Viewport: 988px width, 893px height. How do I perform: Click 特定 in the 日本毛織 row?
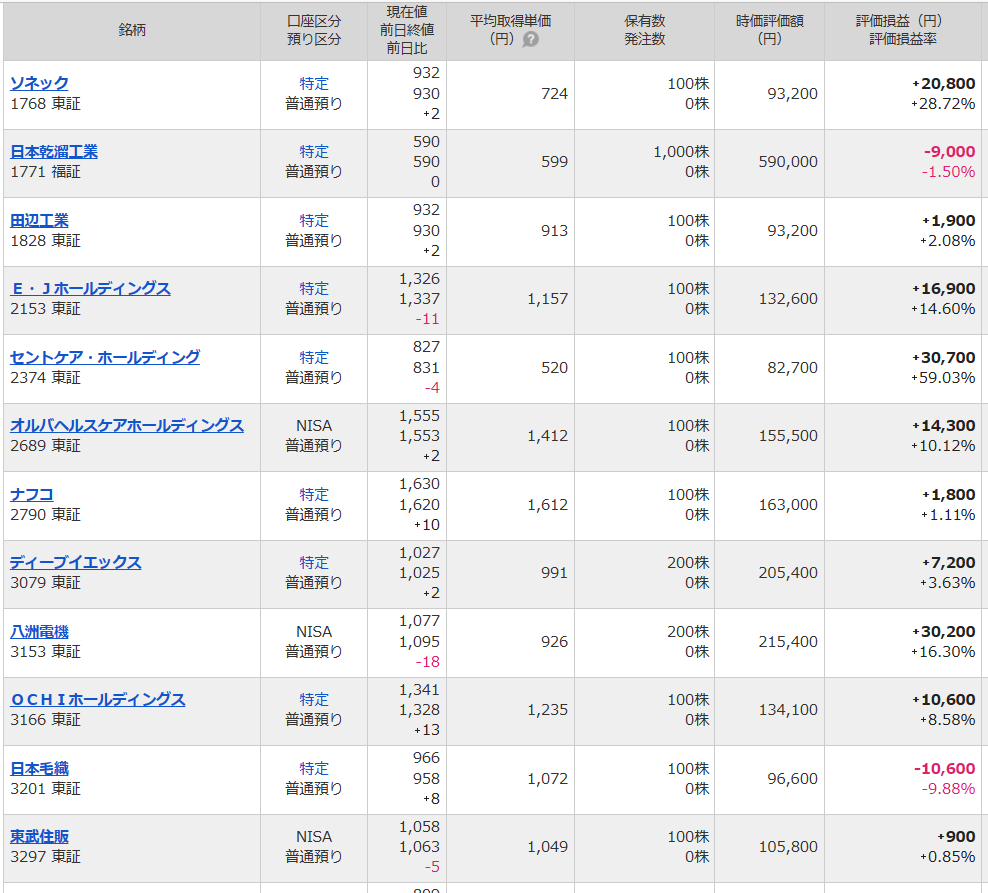click(314, 769)
